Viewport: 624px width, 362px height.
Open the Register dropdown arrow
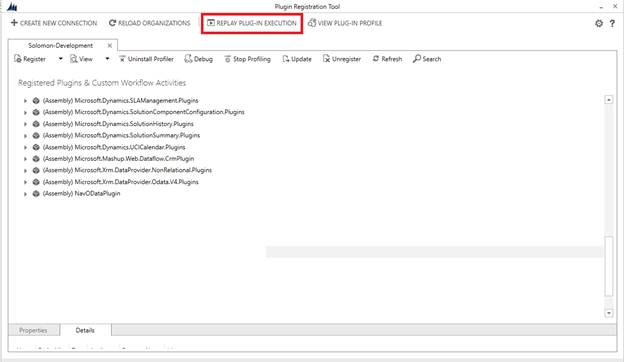[60, 59]
